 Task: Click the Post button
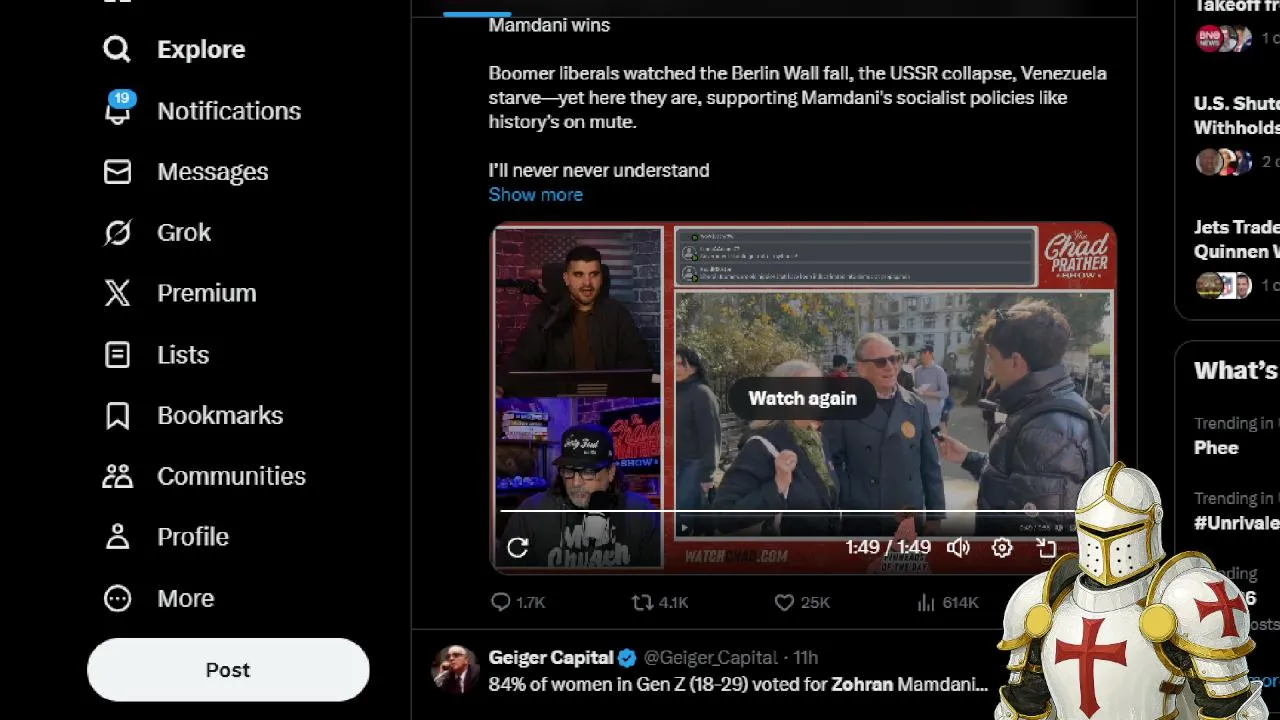tap(228, 670)
